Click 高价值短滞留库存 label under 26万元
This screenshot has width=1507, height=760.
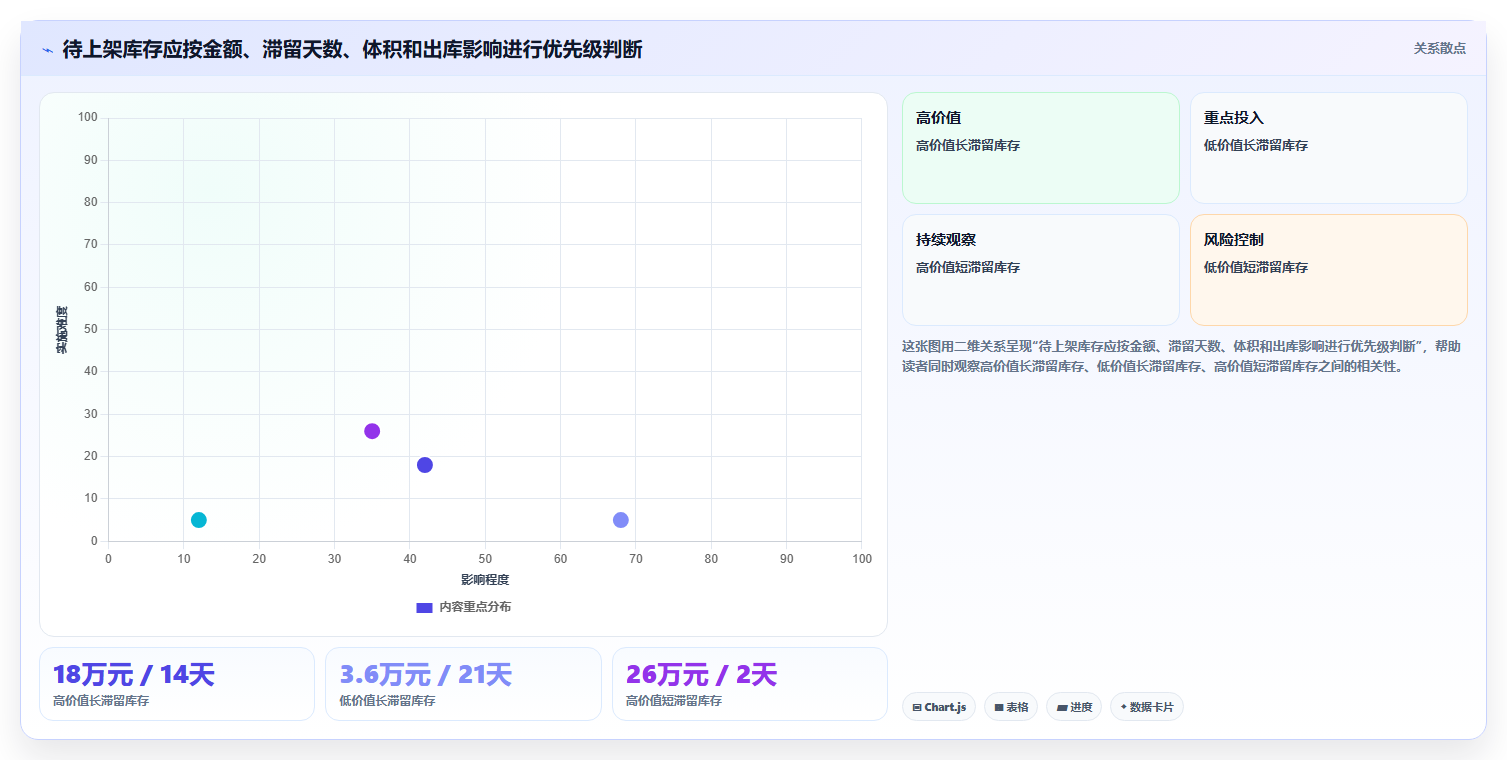tap(674, 701)
